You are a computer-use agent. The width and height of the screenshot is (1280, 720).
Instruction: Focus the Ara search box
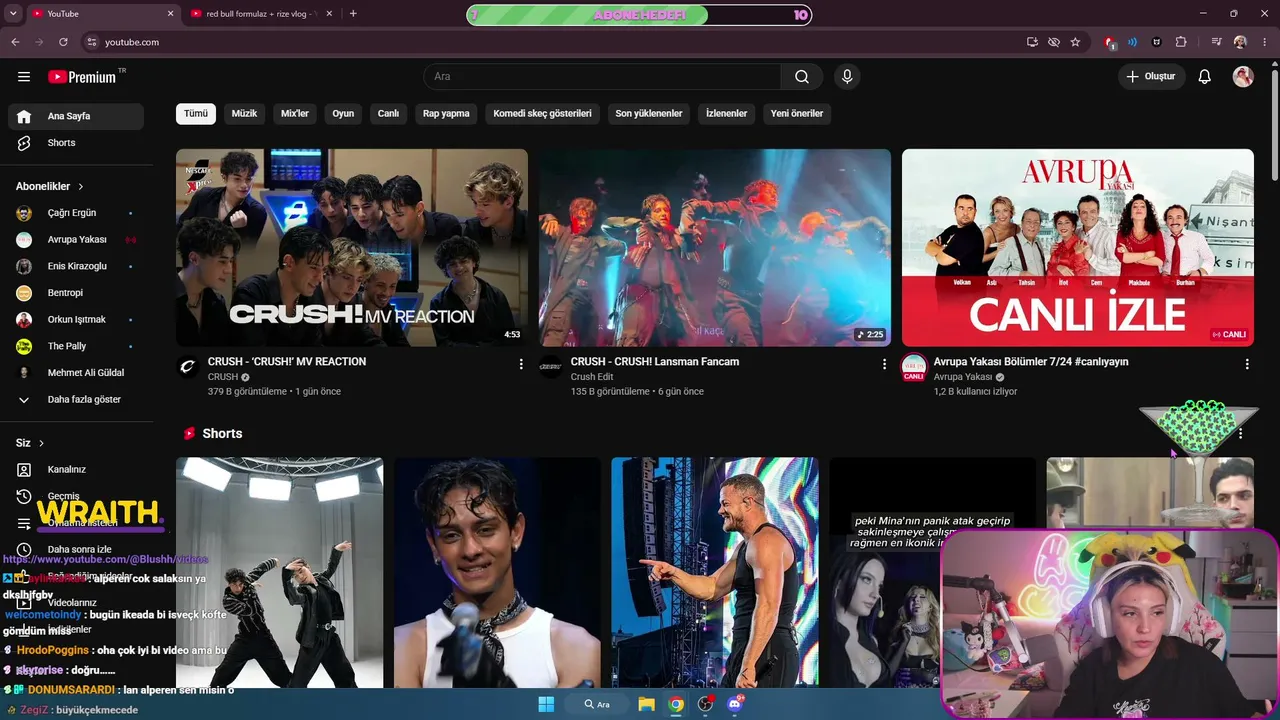[x=603, y=77]
